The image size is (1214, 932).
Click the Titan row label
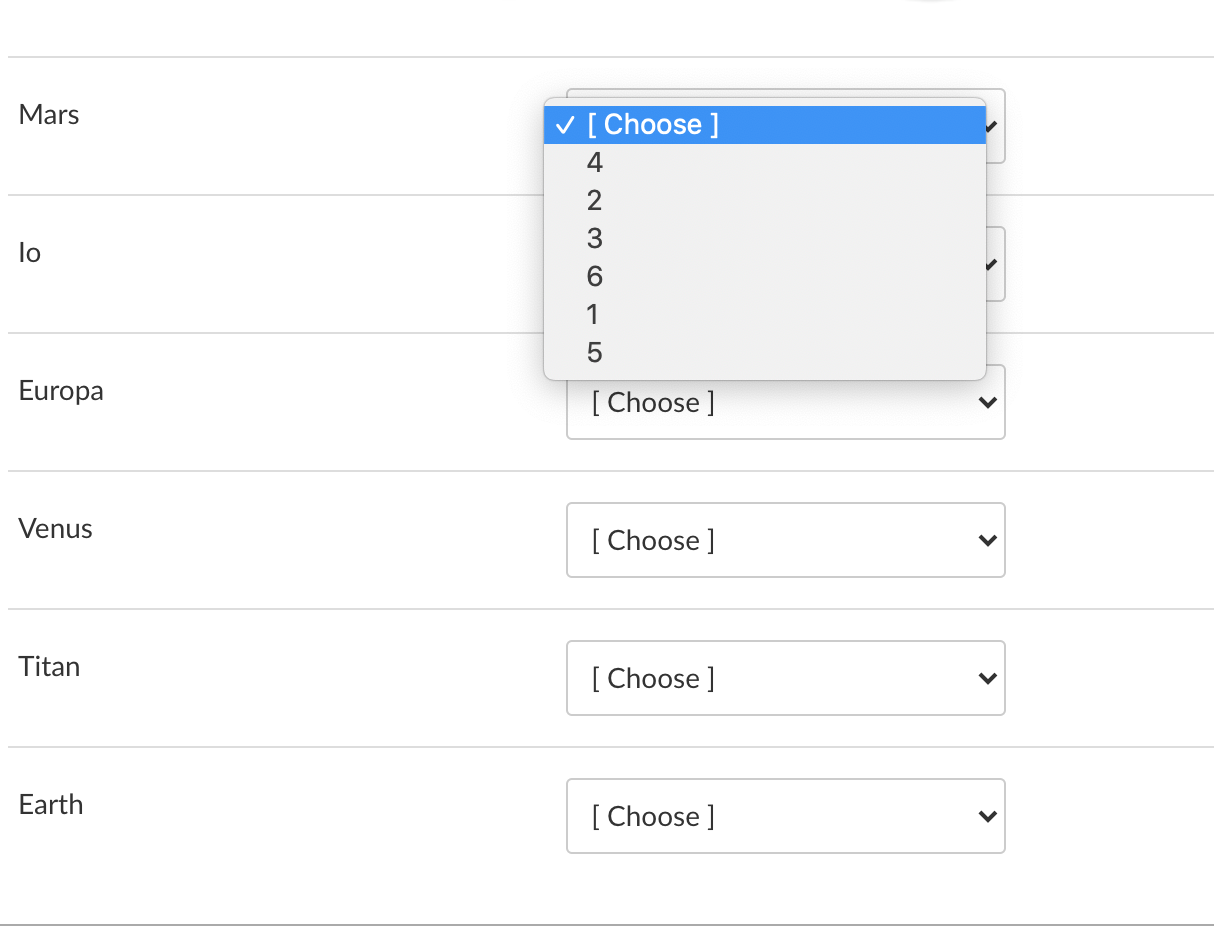click(x=49, y=667)
